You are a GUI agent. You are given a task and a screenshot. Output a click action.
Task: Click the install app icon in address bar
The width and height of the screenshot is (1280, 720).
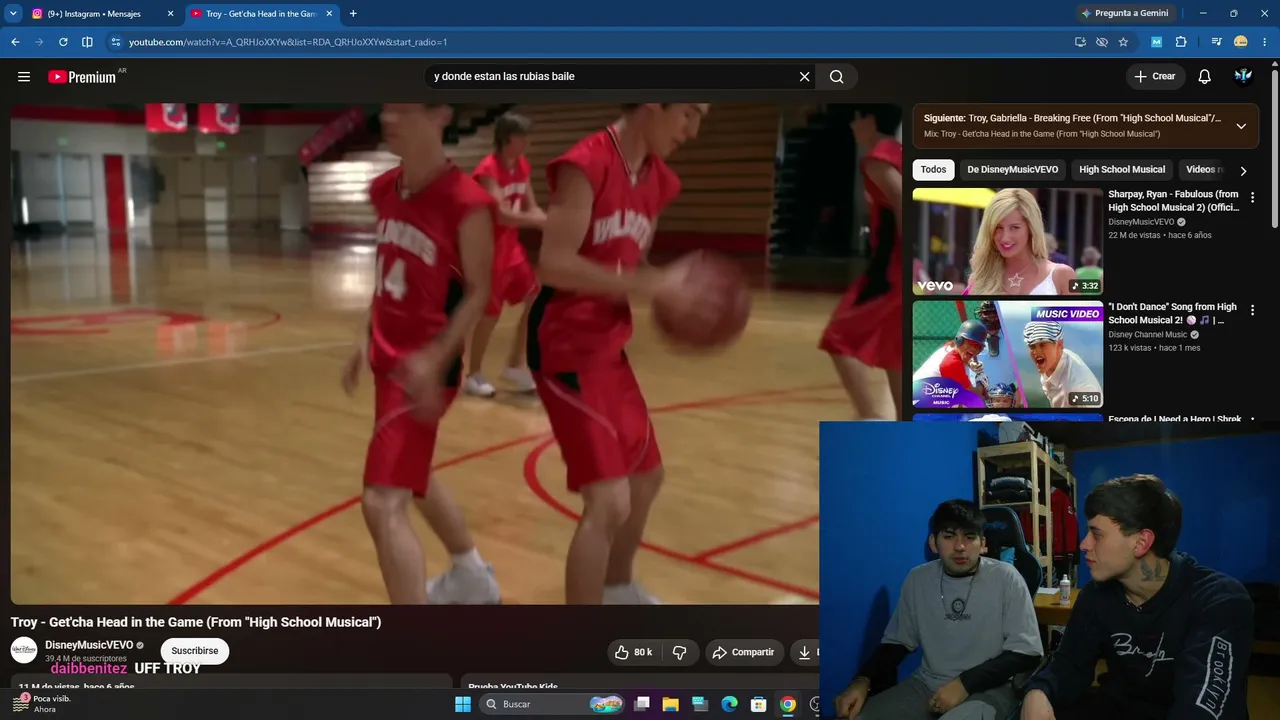(1080, 42)
